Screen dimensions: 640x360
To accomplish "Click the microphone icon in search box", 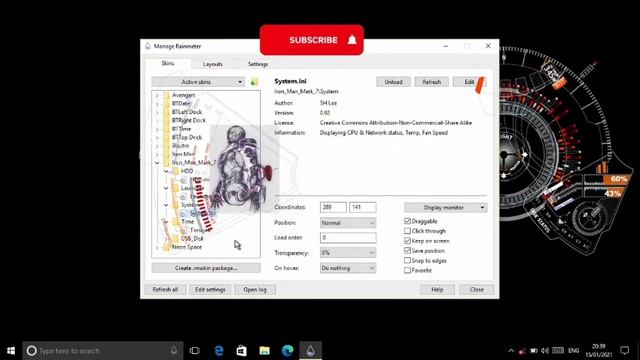I will (x=174, y=350).
